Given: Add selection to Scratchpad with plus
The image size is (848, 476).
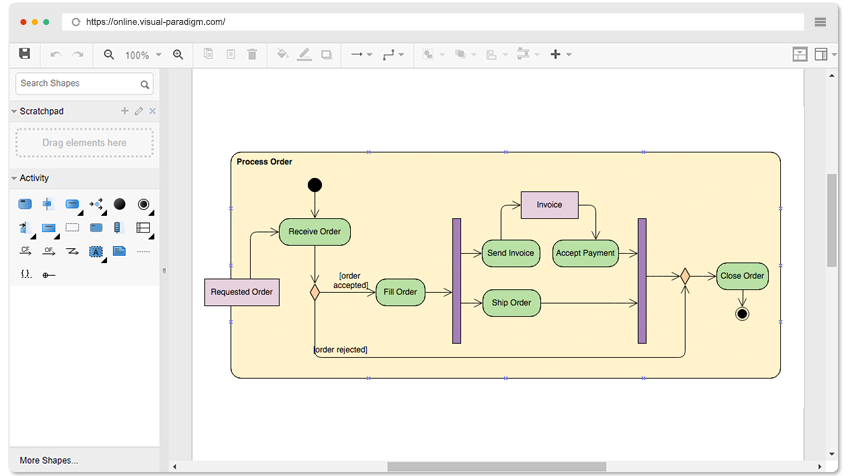Looking at the screenshot, I should pyautogui.click(x=124, y=111).
